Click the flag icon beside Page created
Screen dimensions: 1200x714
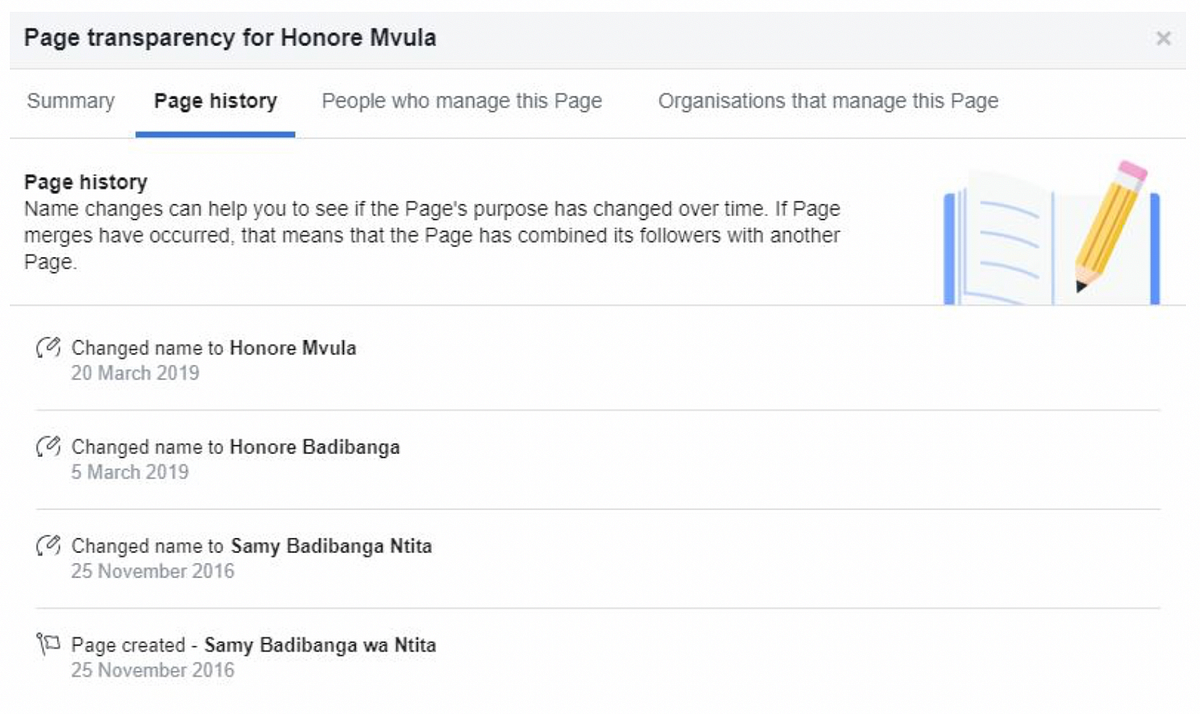pyautogui.click(x=48, y=645)
